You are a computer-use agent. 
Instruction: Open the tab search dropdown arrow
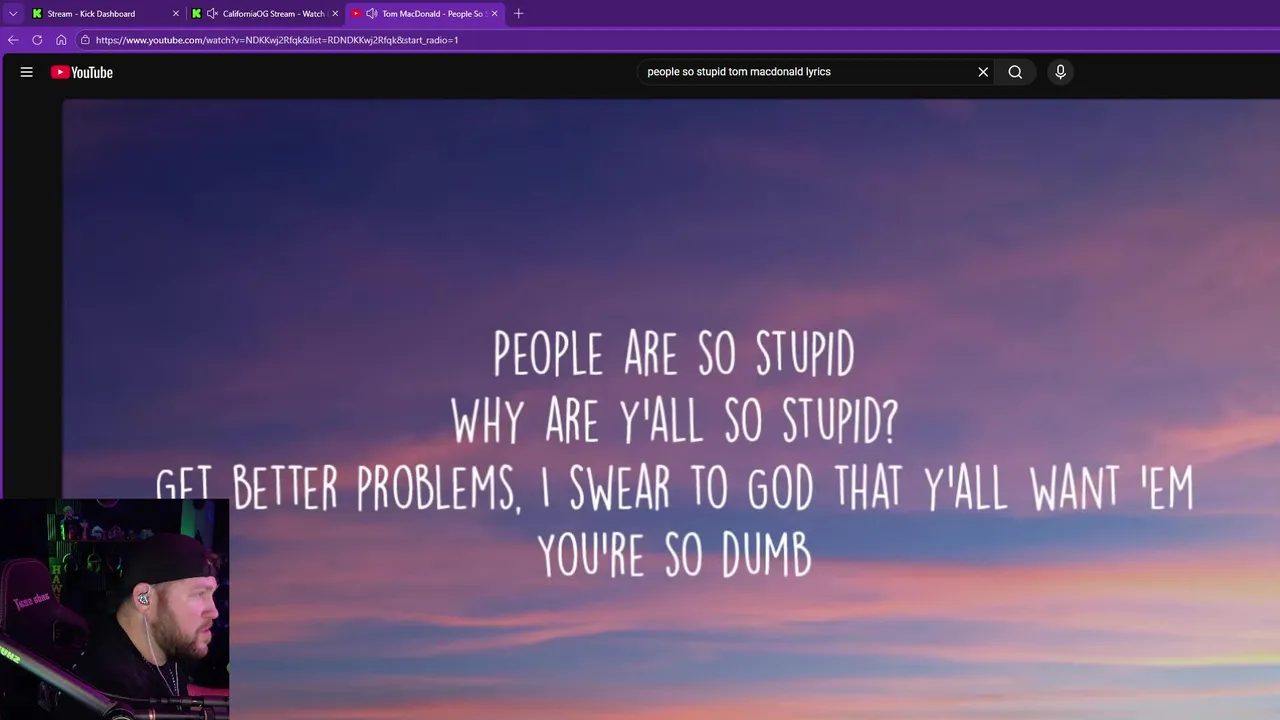tap(13, 14)
